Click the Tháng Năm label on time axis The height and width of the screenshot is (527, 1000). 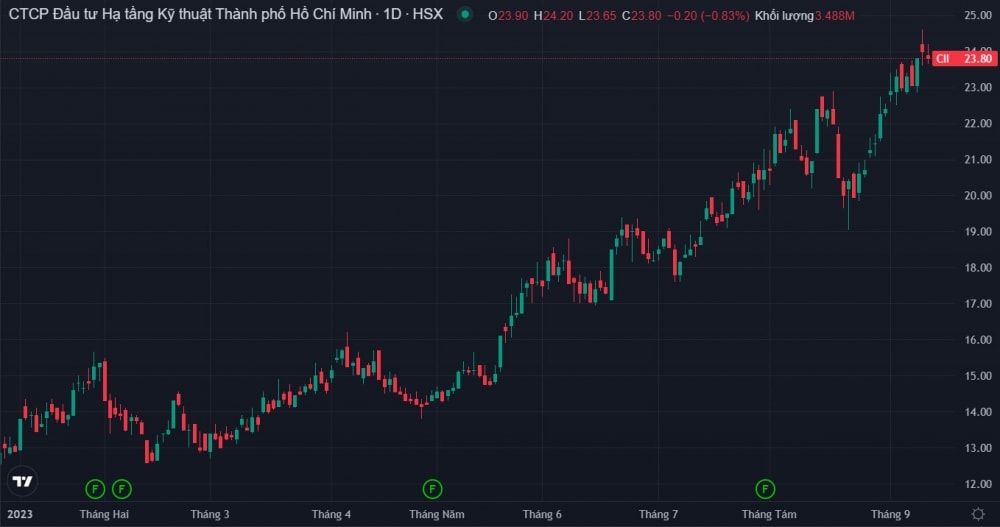(x=437, y=514)
